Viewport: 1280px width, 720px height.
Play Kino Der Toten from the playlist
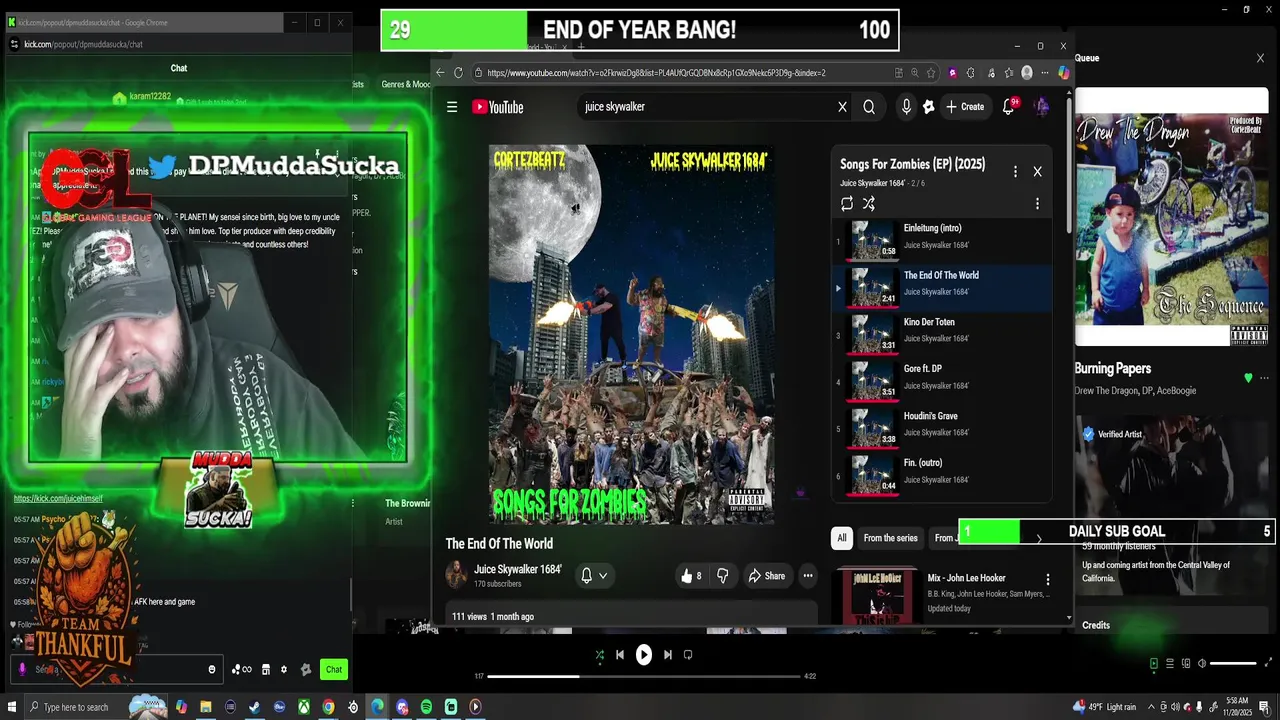pos(941,334)
